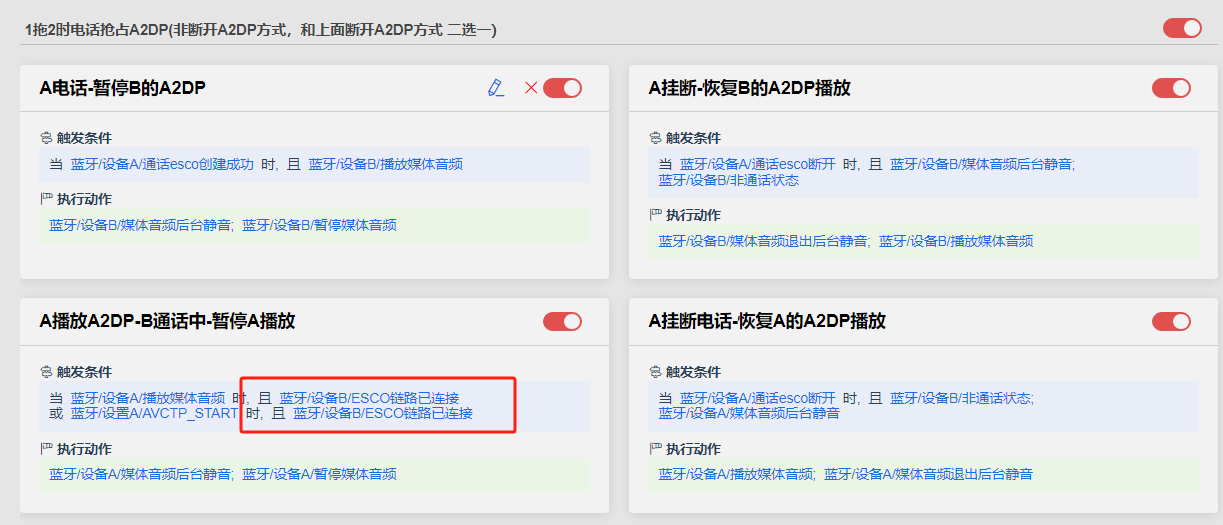Open the 蓝牙/设备A/媒体音频退出后台静音 action link

coord(928,474)
